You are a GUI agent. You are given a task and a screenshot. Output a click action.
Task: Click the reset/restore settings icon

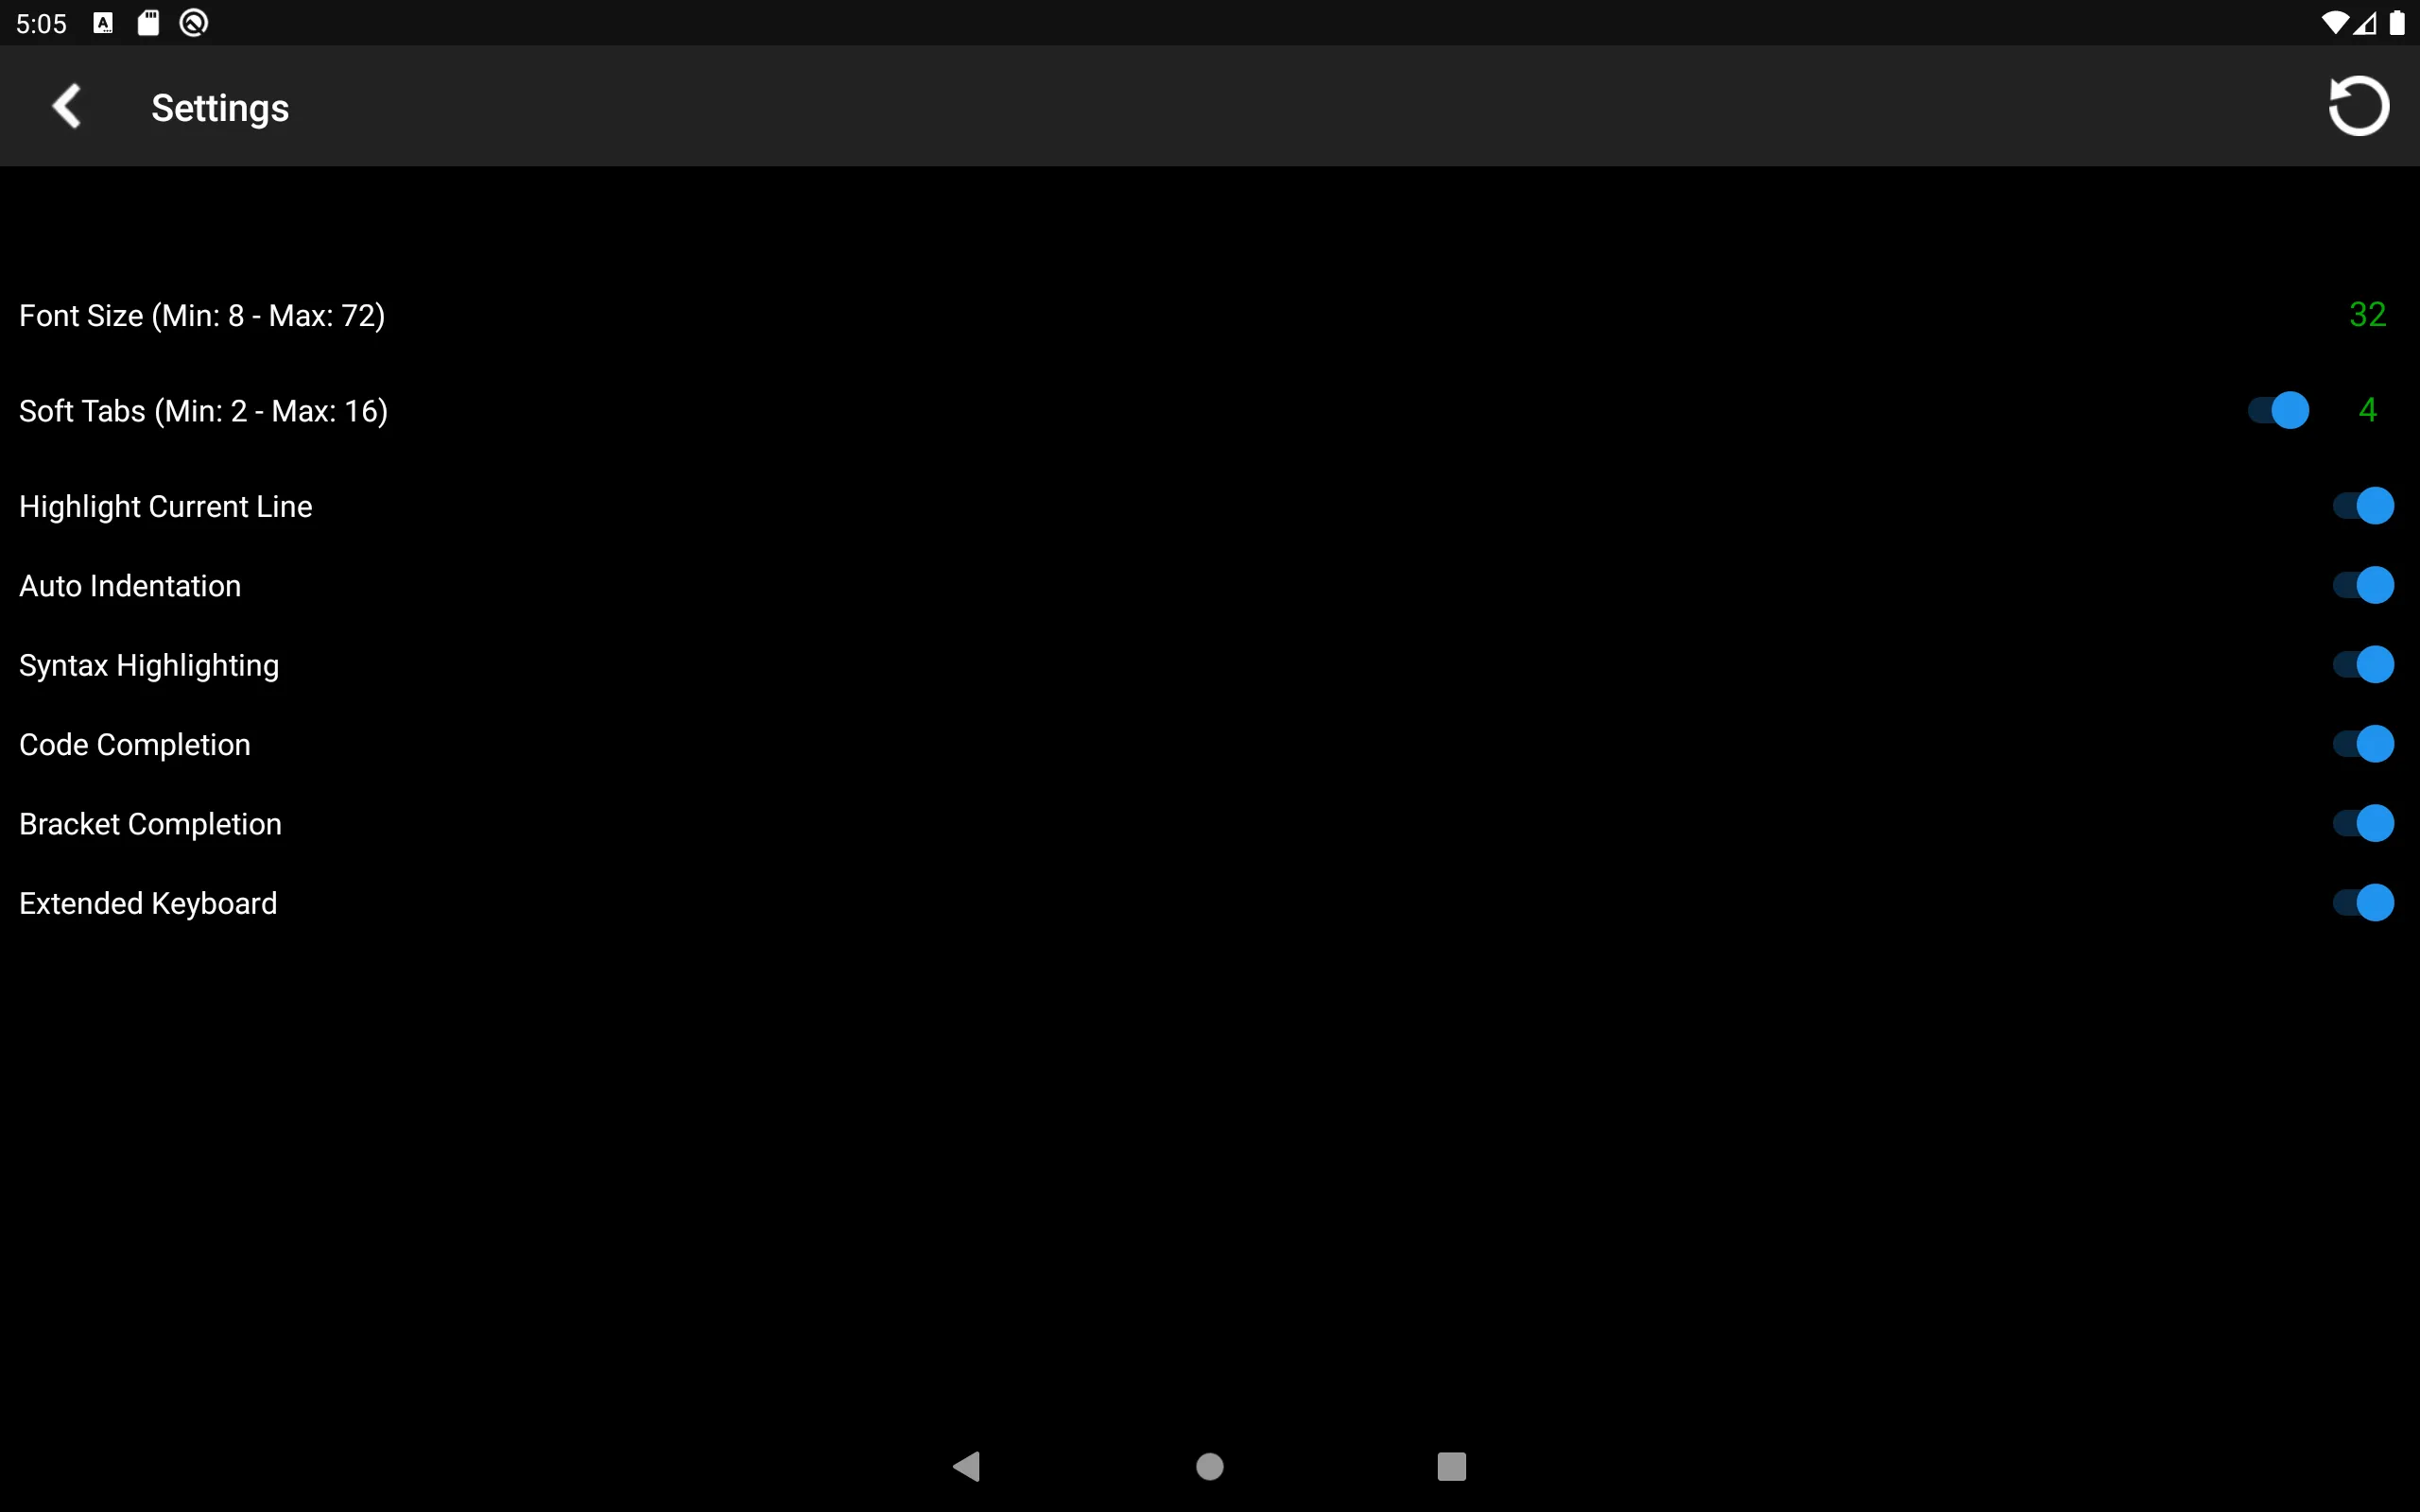[x=2359, y=106]
